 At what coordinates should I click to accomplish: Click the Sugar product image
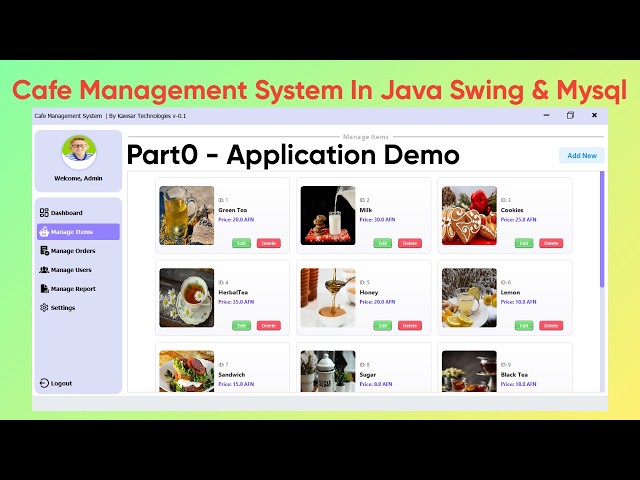coord(328,371)
